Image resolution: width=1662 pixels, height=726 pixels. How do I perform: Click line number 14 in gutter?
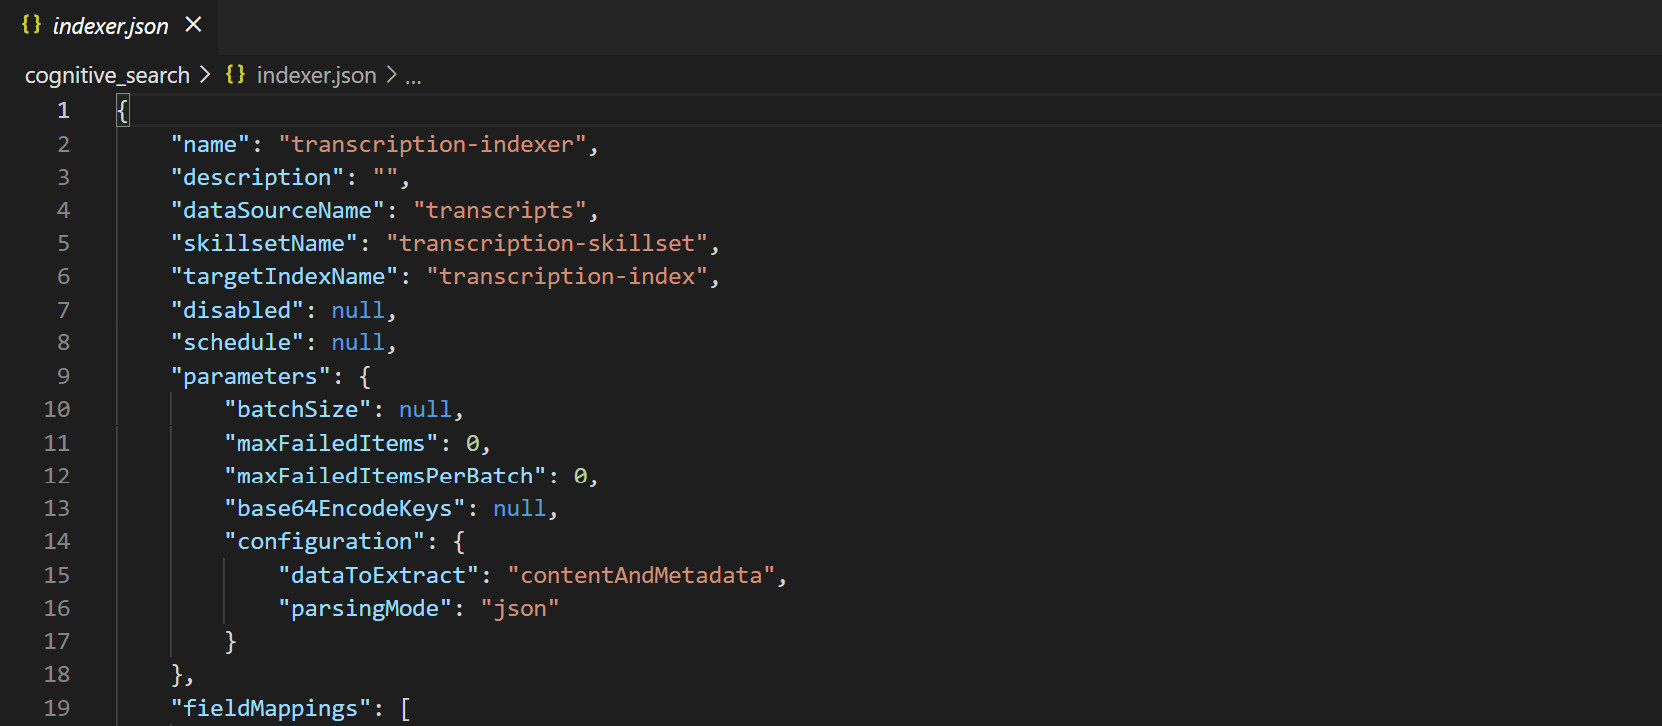[57, 541]
